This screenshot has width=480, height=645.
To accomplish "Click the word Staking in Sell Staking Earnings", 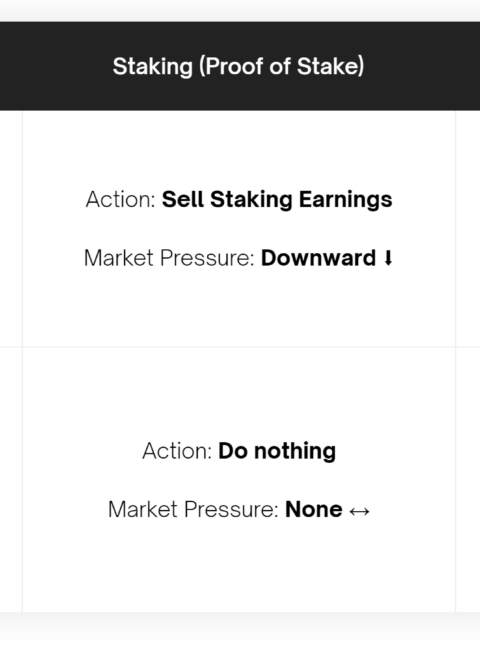I will pyautogui.click(x=251, y=200).
